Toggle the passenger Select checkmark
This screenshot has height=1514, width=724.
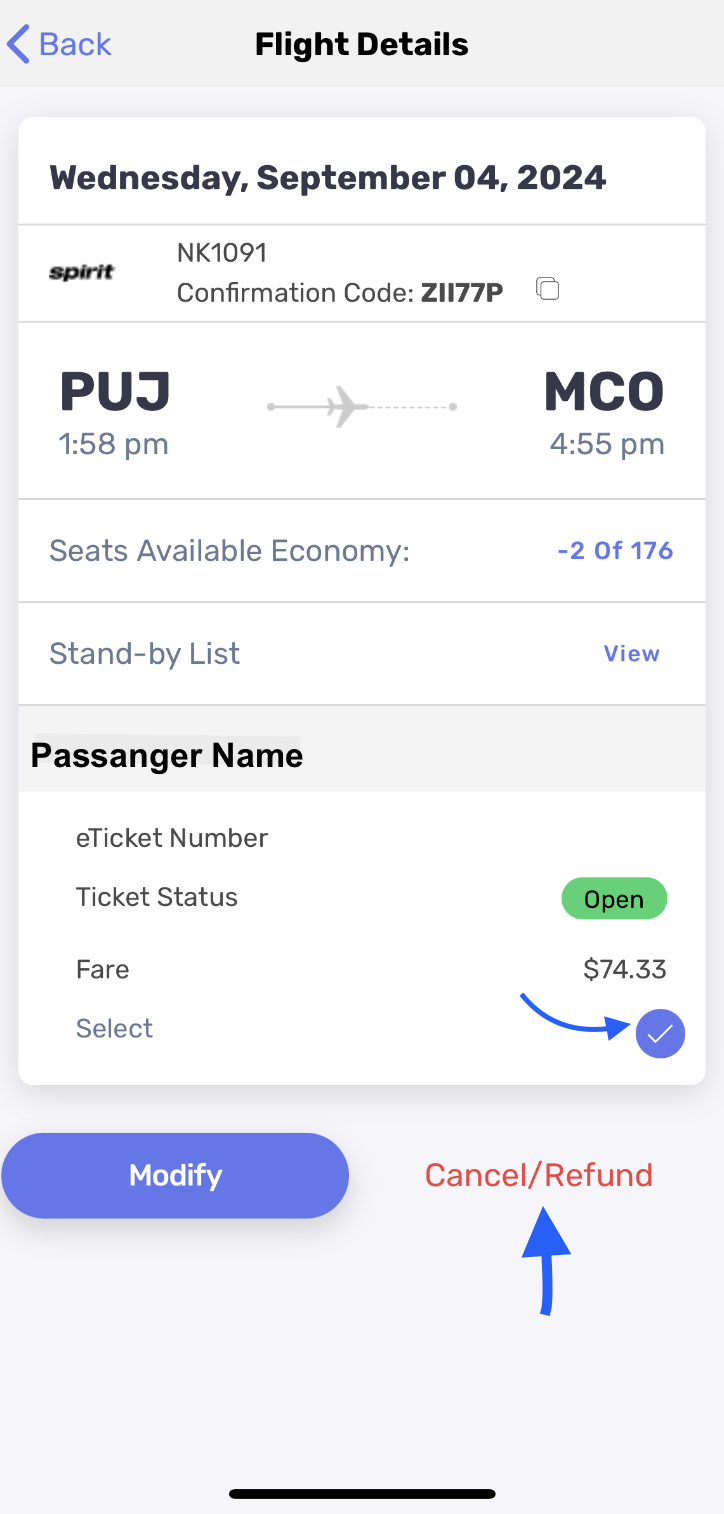pos(660,1034)
